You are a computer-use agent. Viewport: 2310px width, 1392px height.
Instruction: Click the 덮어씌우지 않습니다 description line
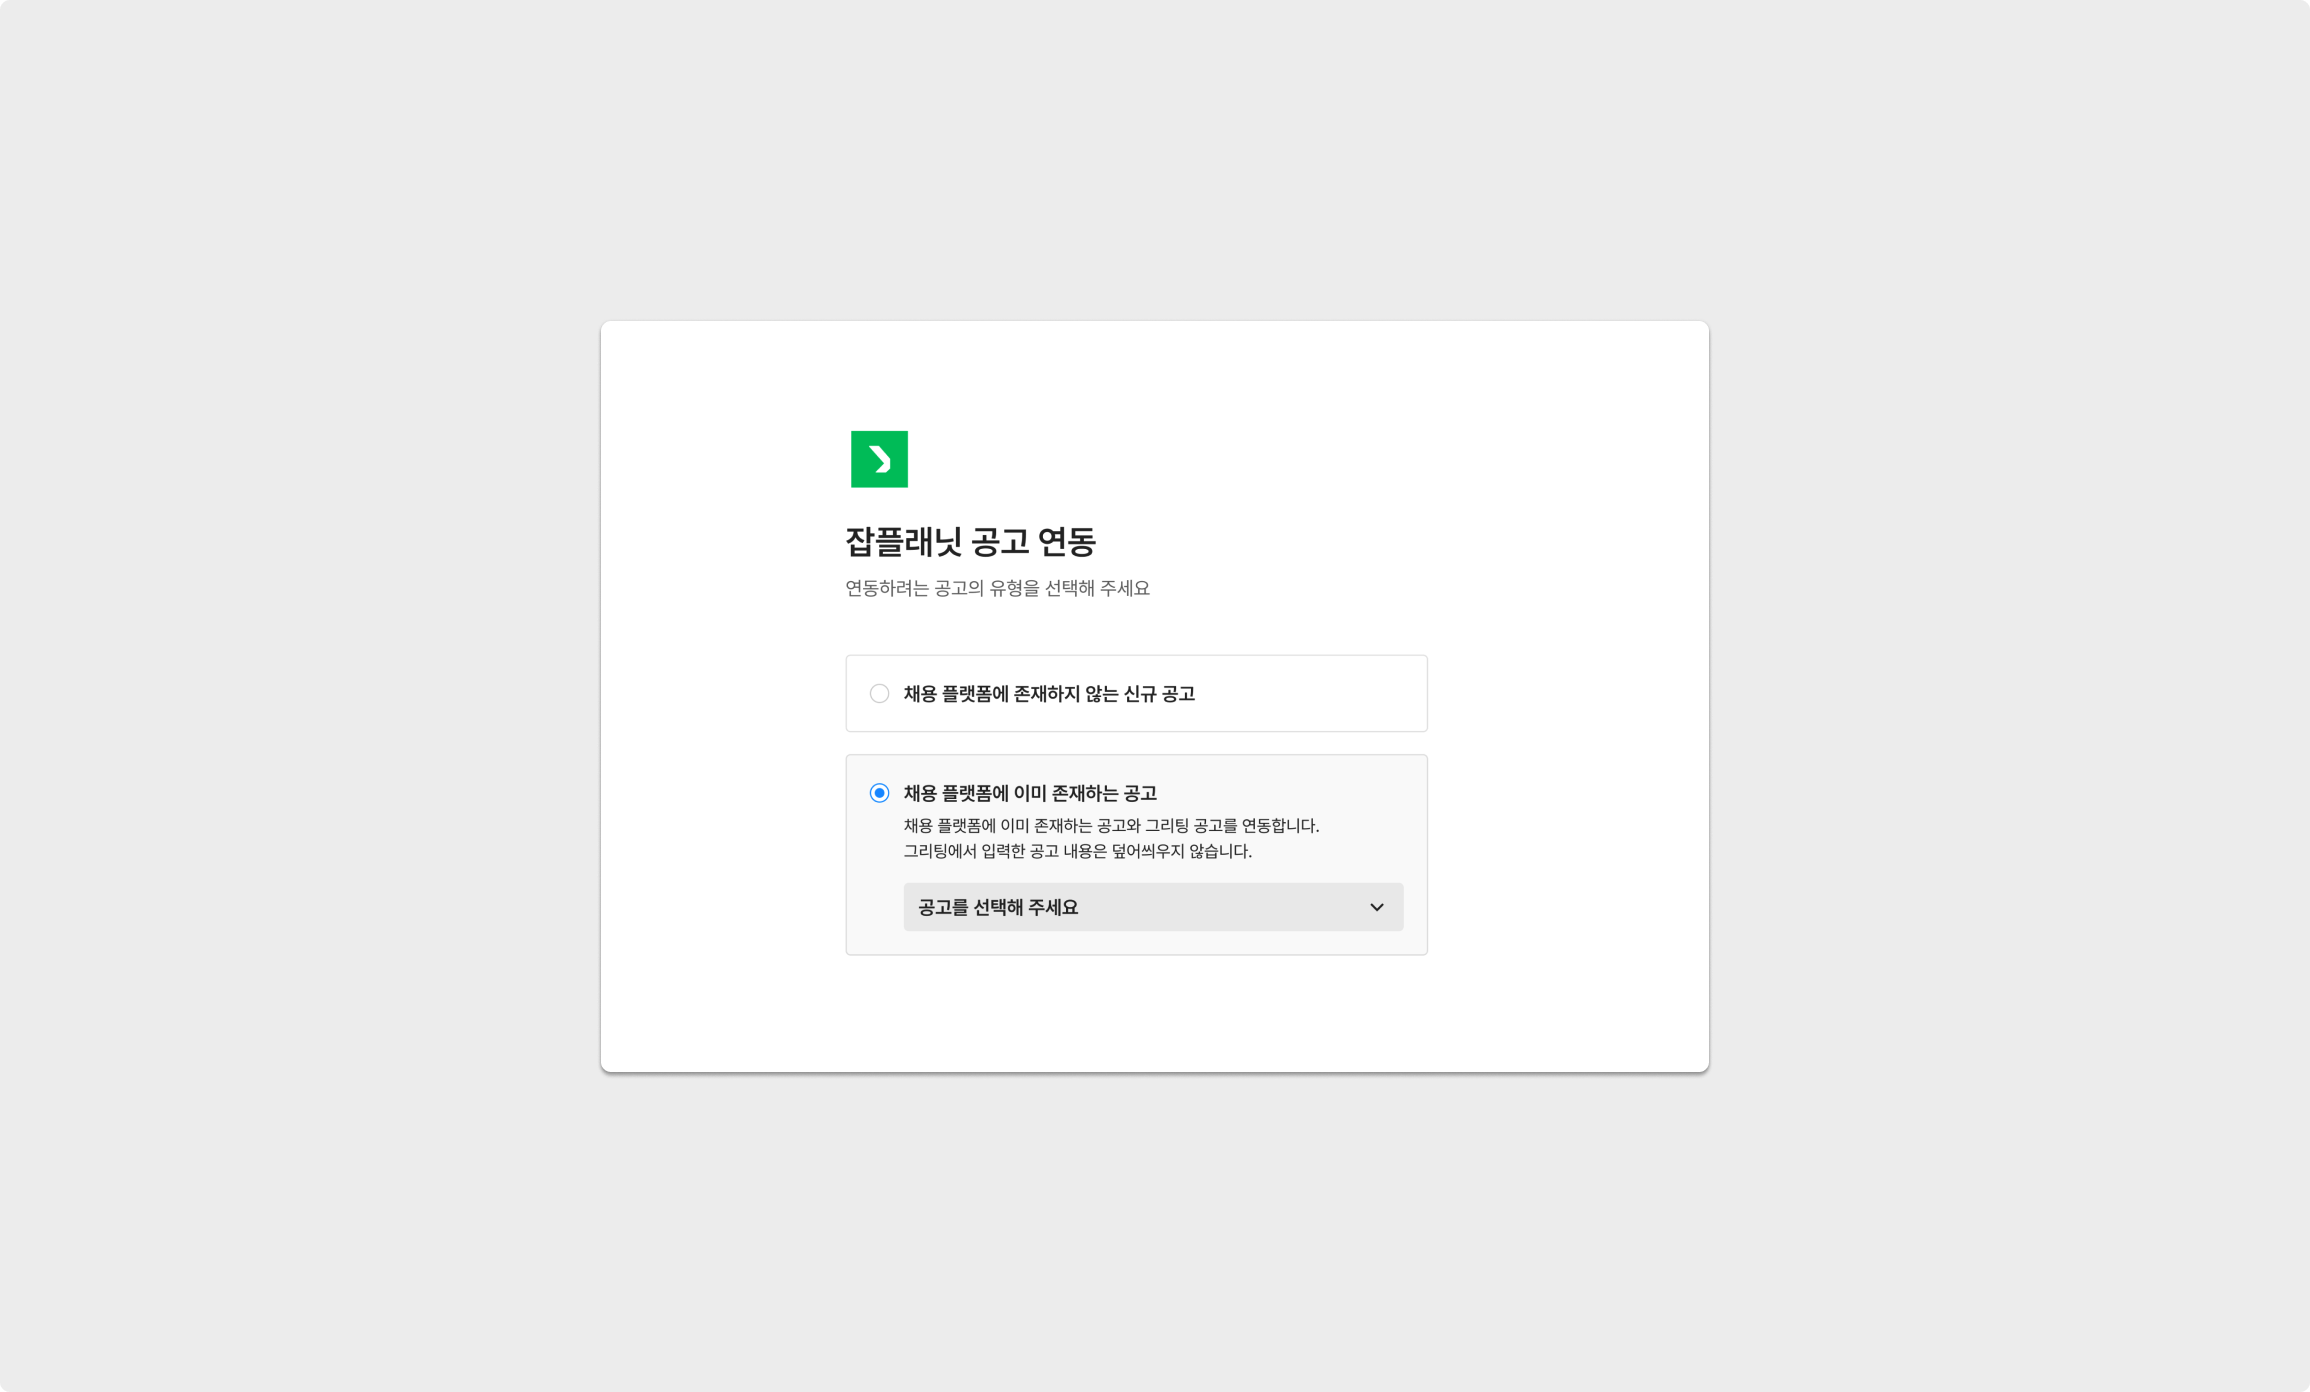(x=1077, y=851)
